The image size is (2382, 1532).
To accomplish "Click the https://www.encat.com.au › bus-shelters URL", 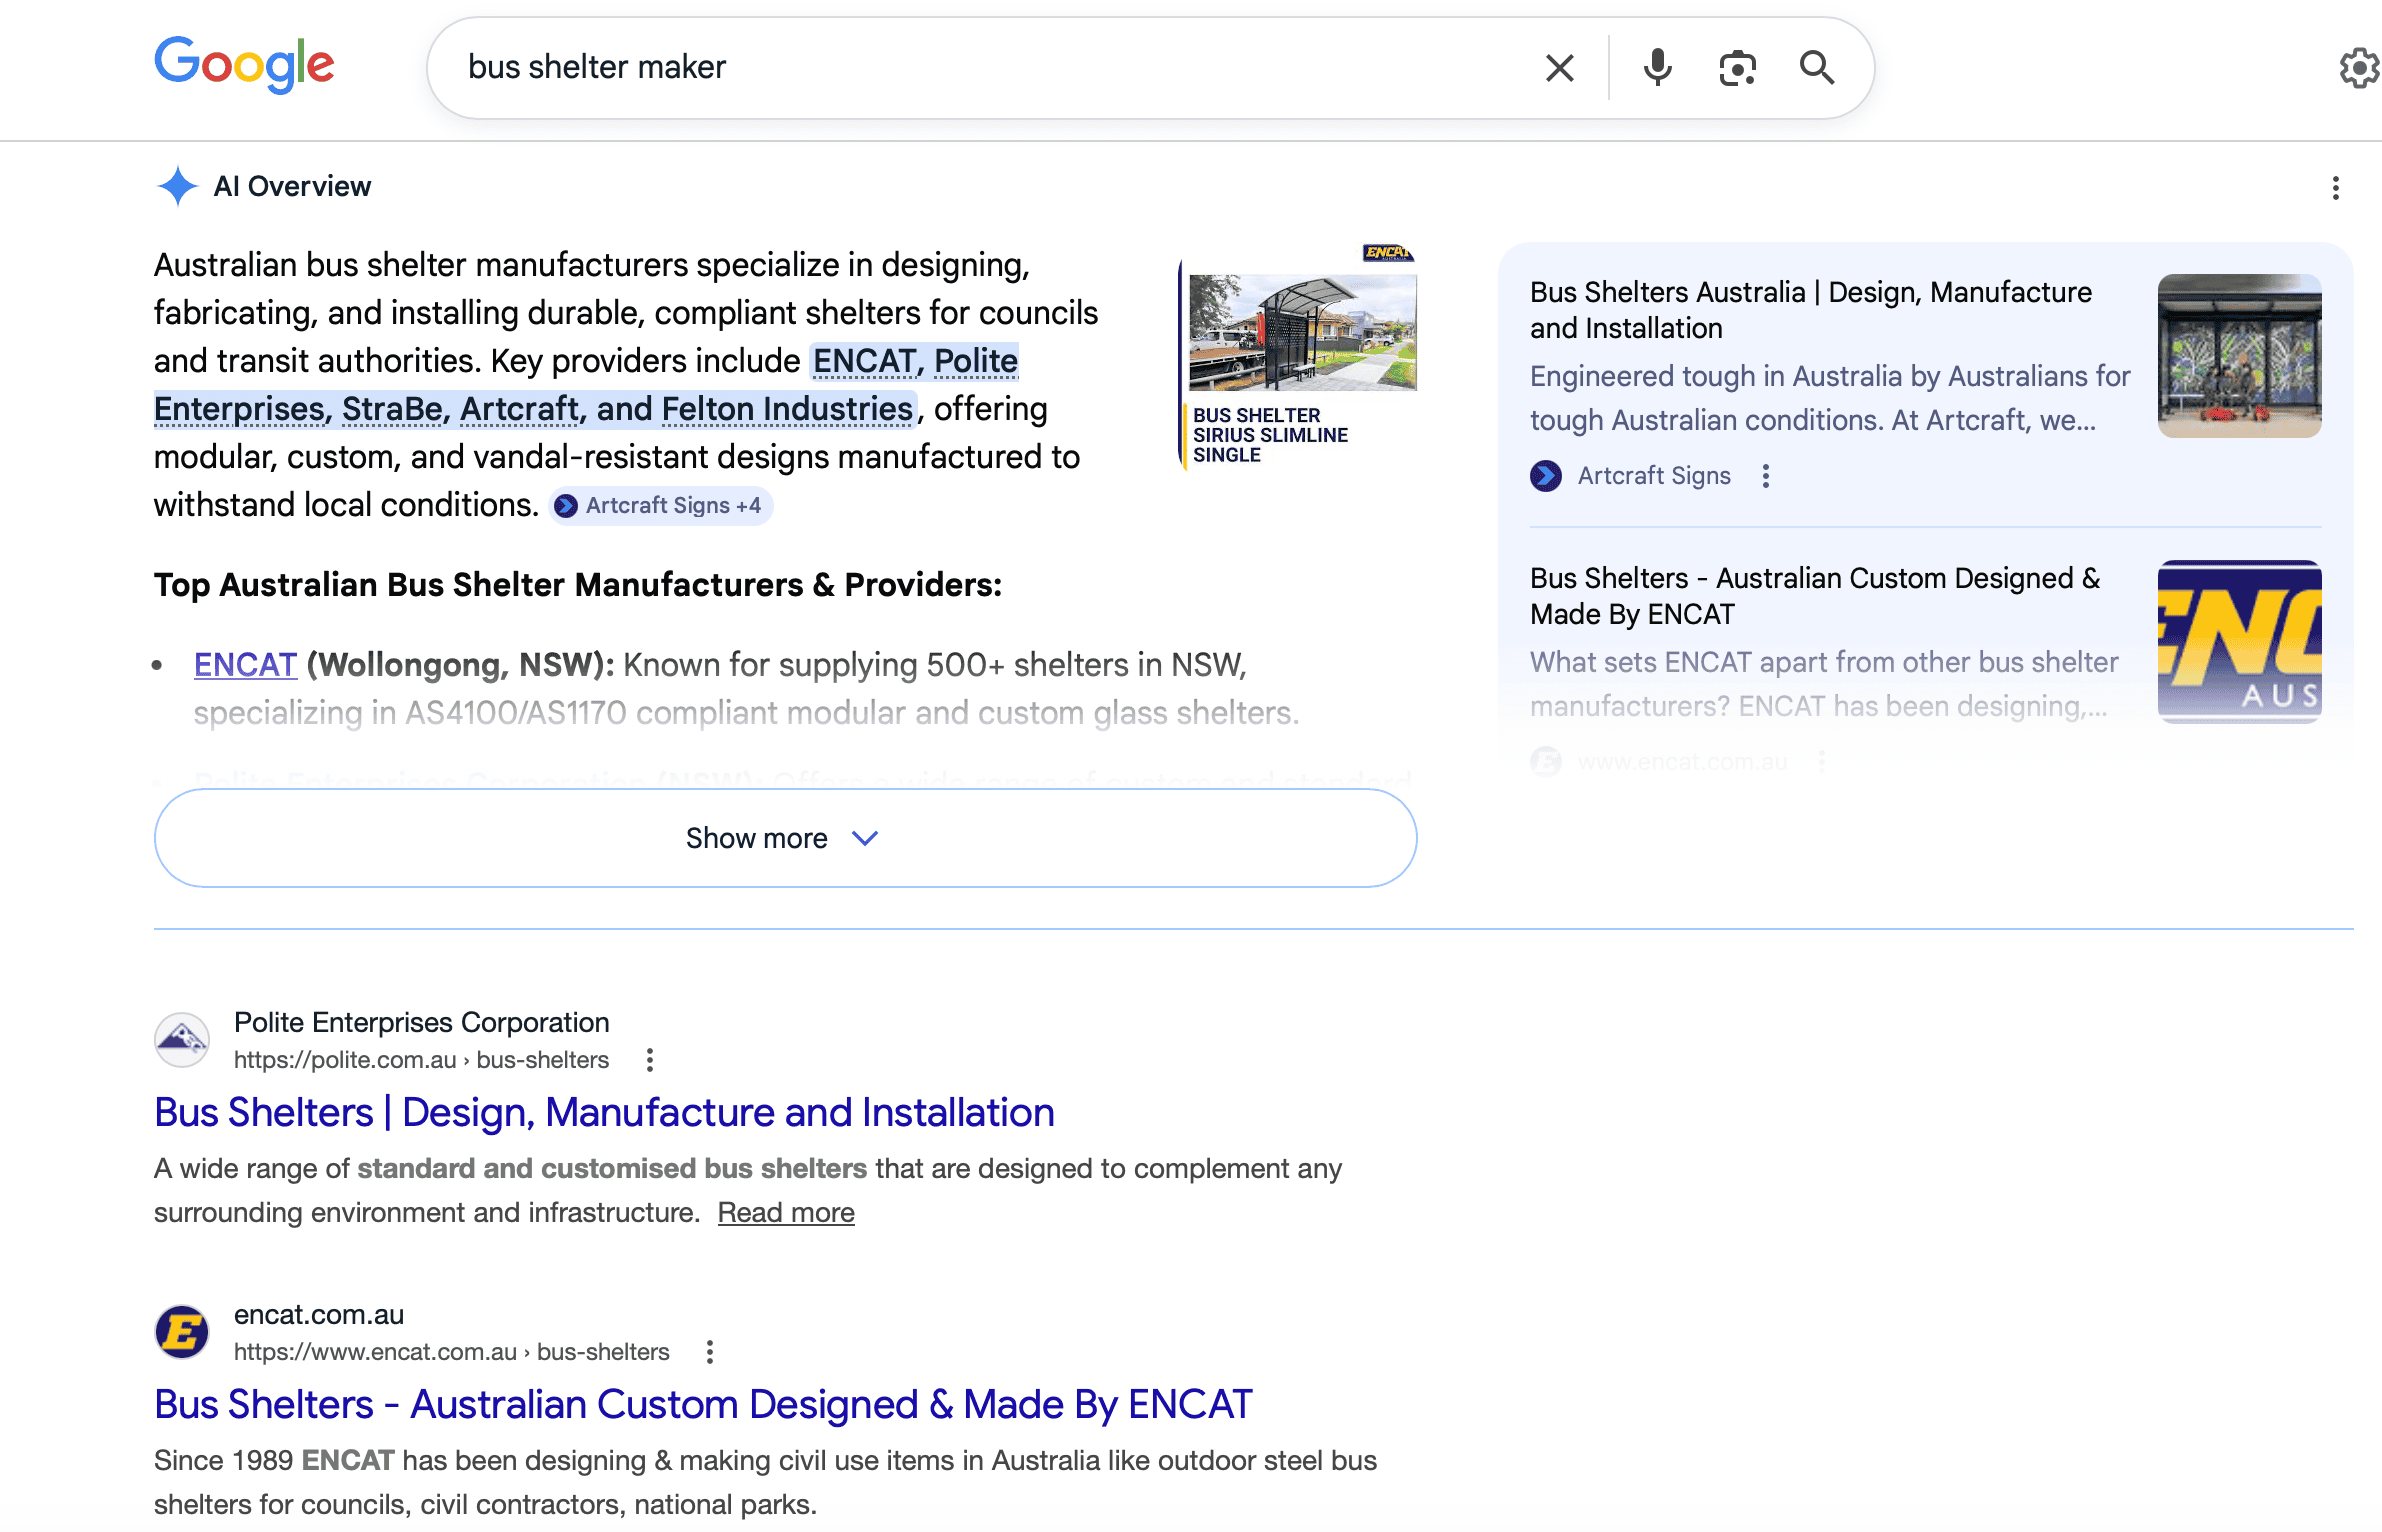I will [x=451, y=1352].
